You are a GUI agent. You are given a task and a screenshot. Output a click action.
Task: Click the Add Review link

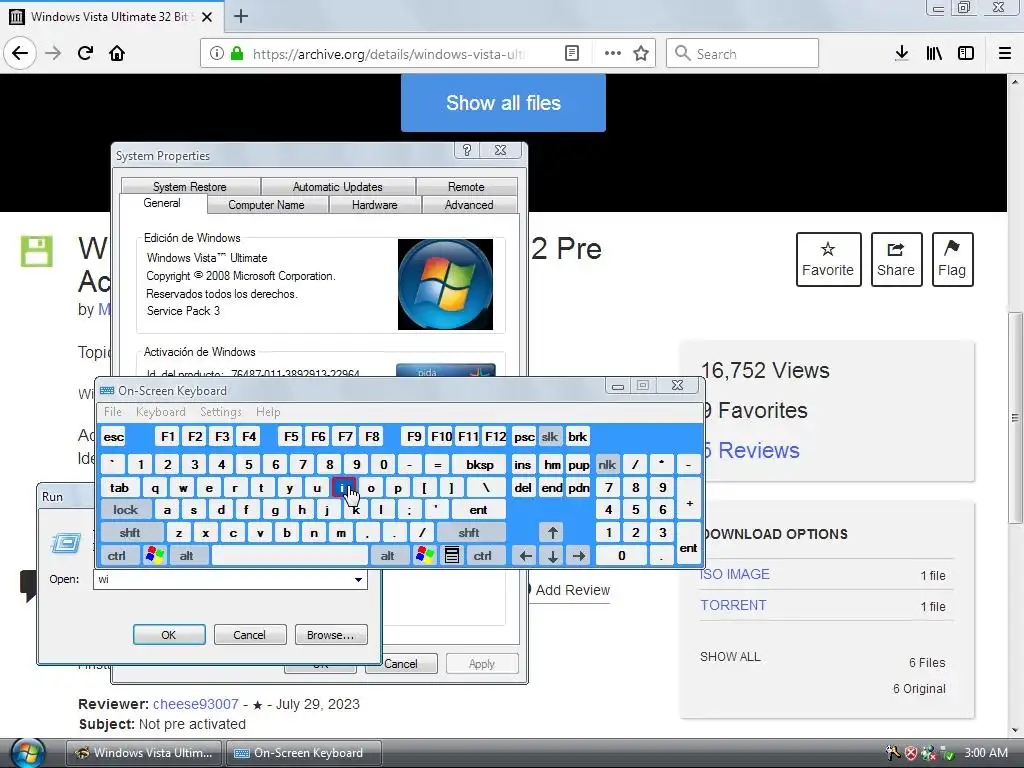(572, 590)
